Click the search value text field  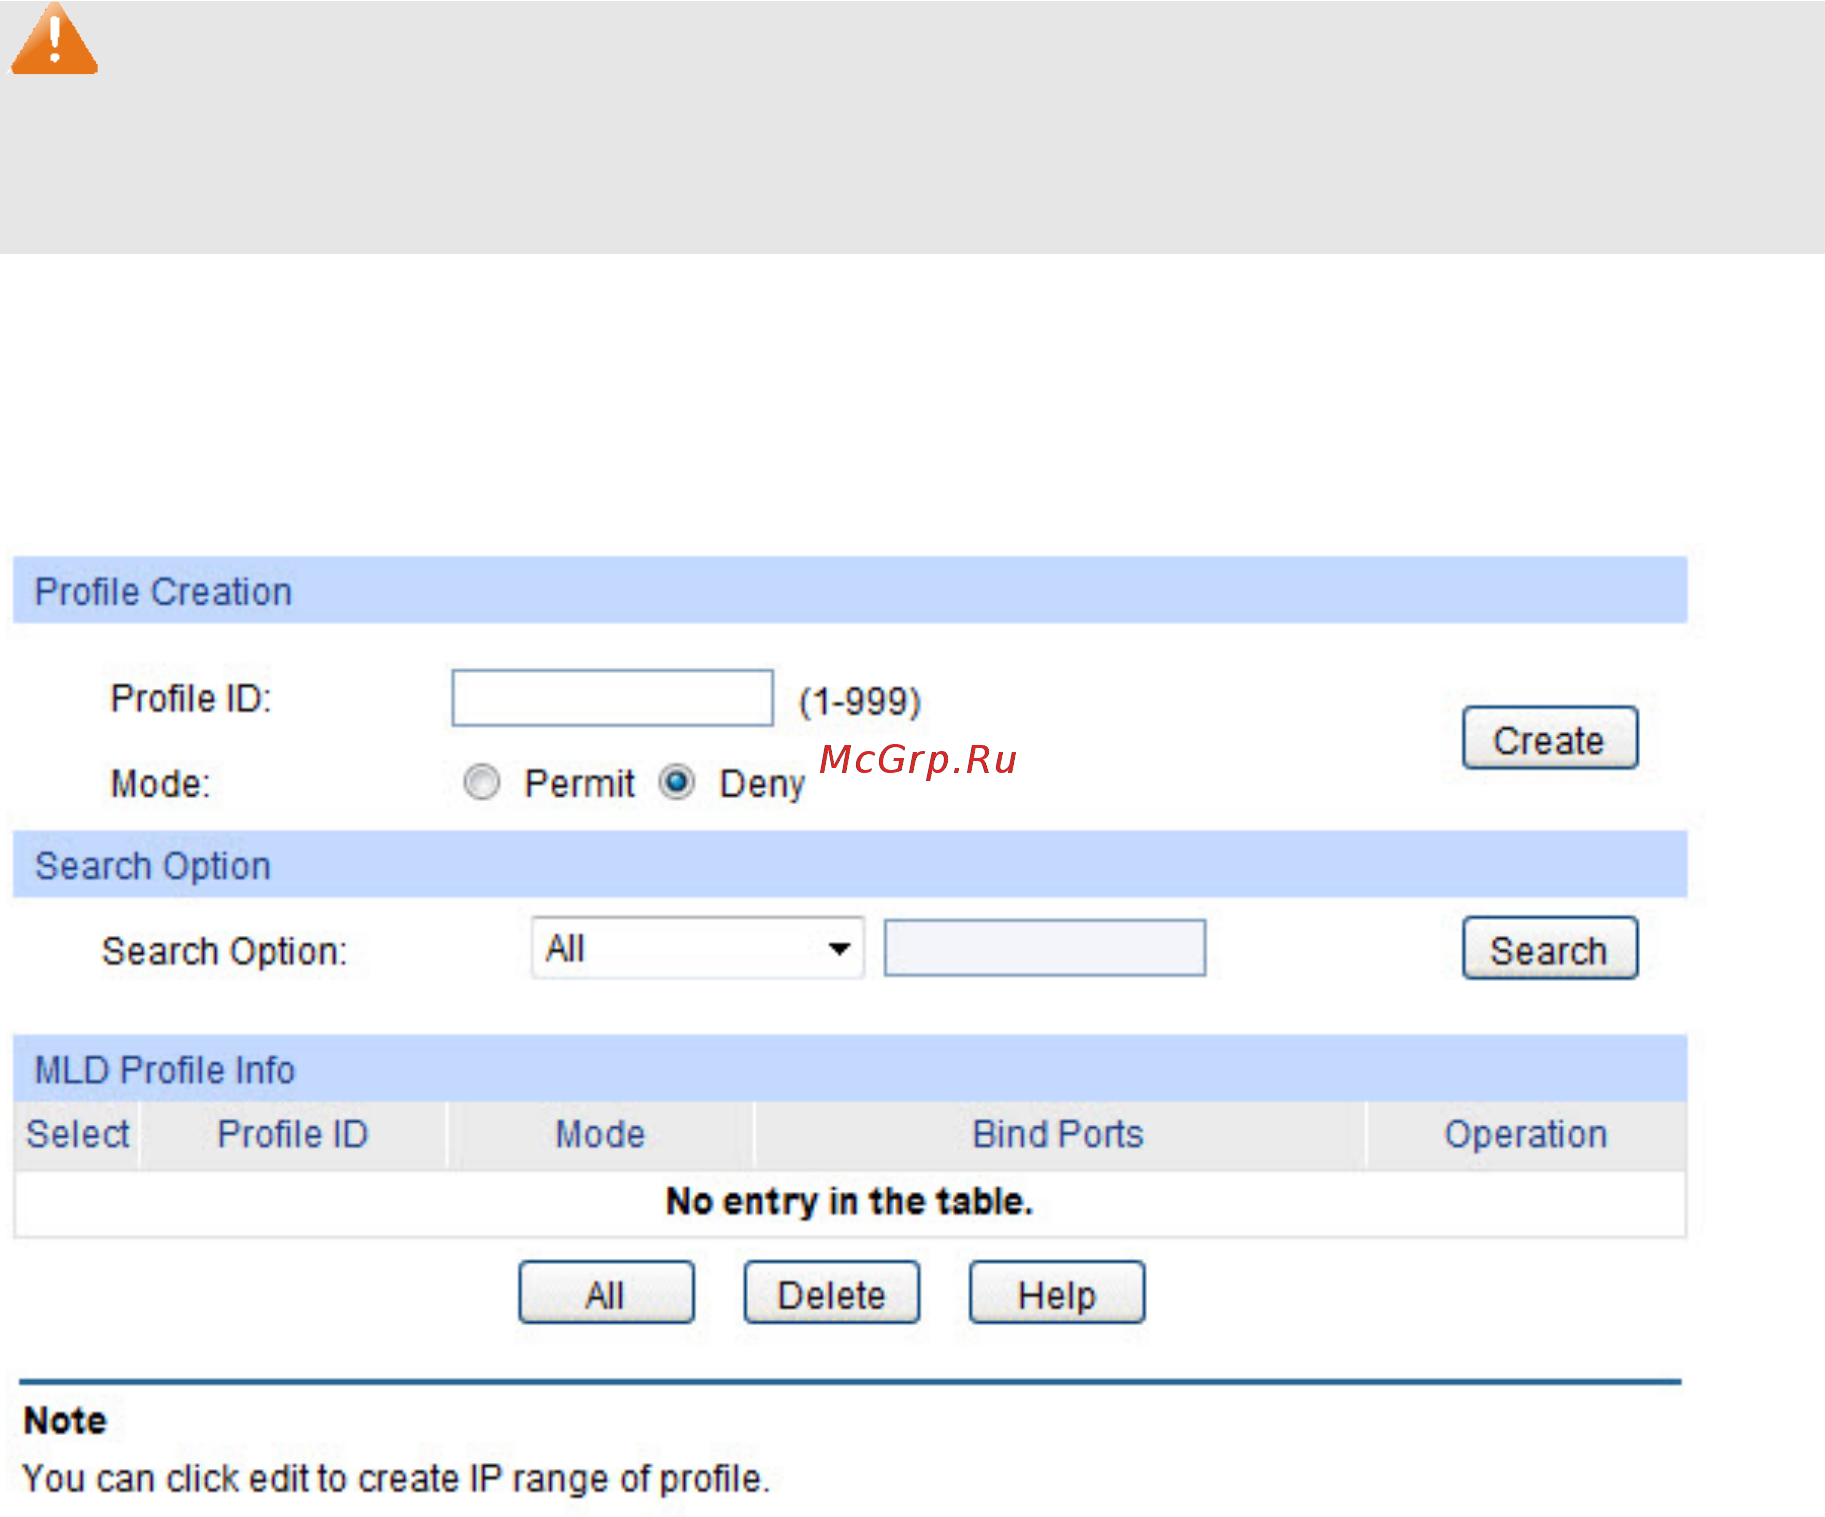pos(1045,948)
